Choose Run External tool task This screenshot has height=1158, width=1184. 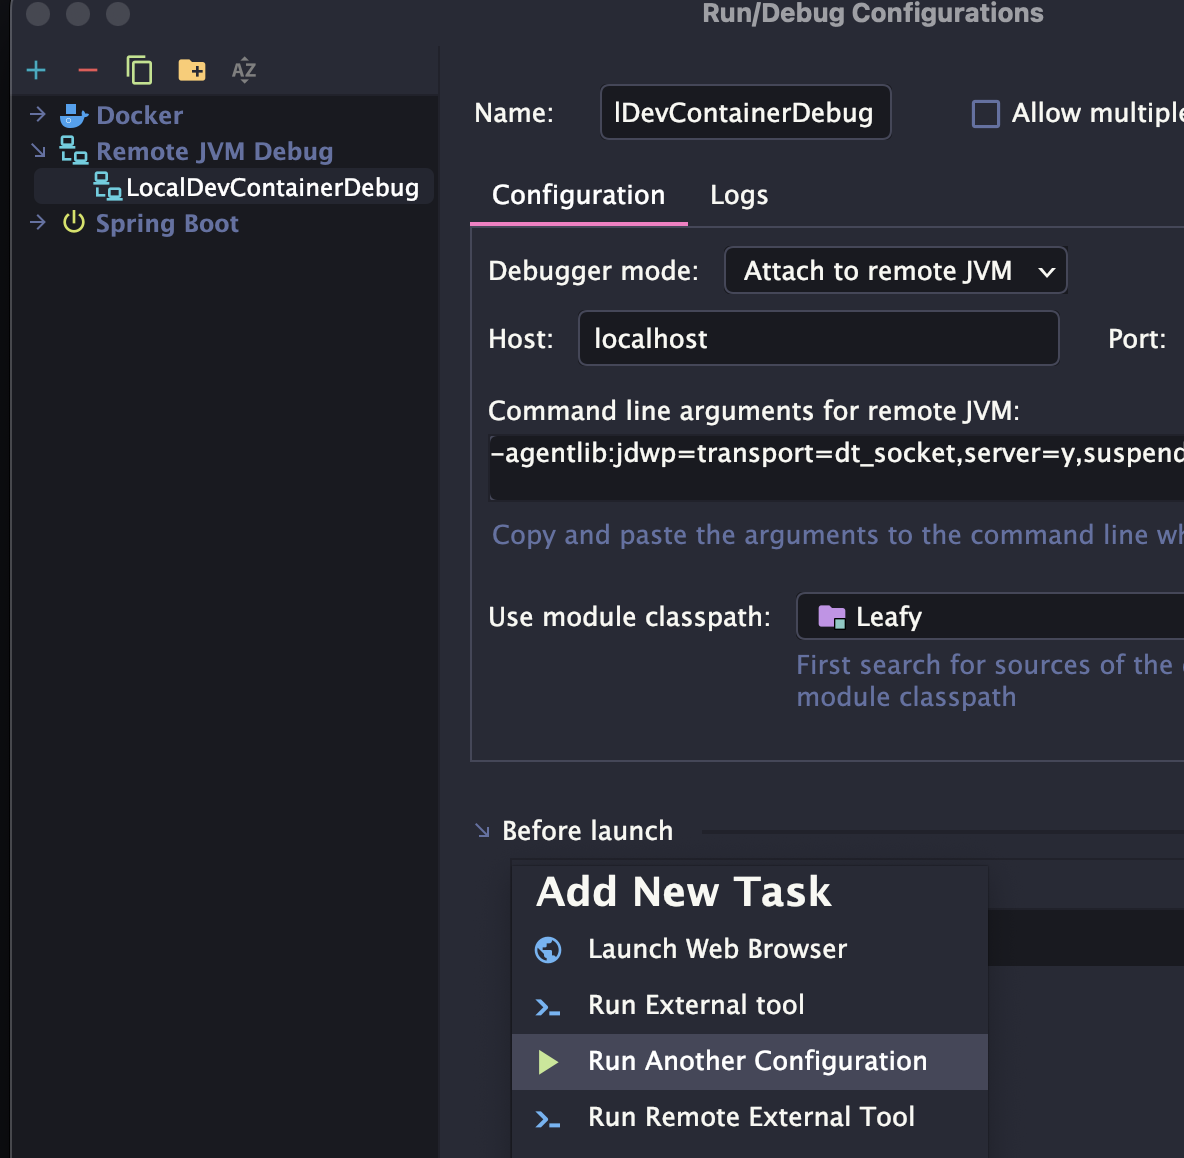click(750, 1006)
